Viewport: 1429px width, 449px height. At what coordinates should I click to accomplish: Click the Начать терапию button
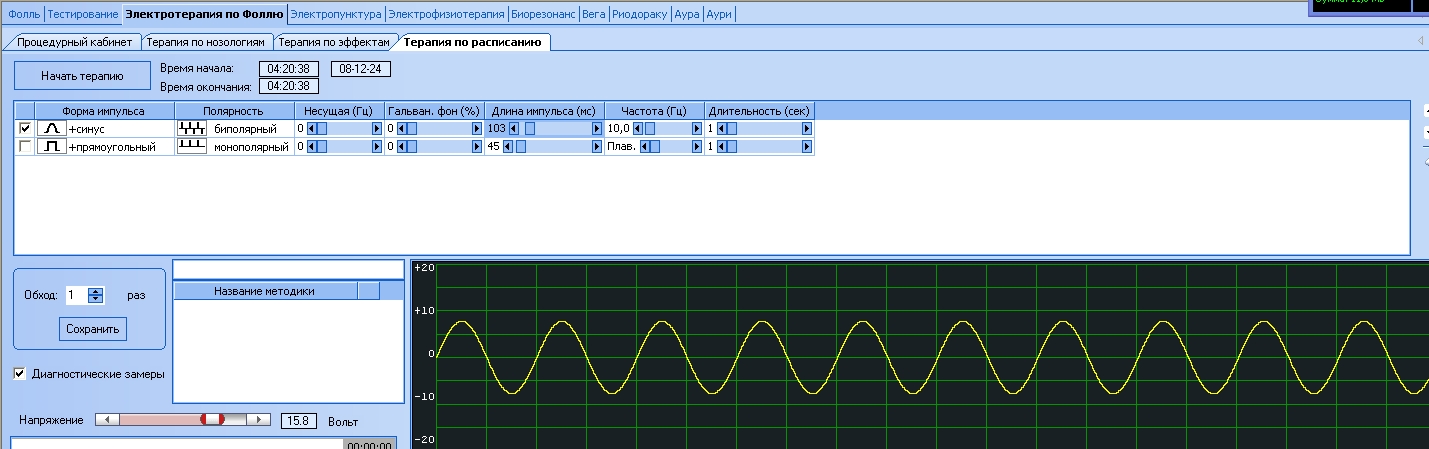82,76
